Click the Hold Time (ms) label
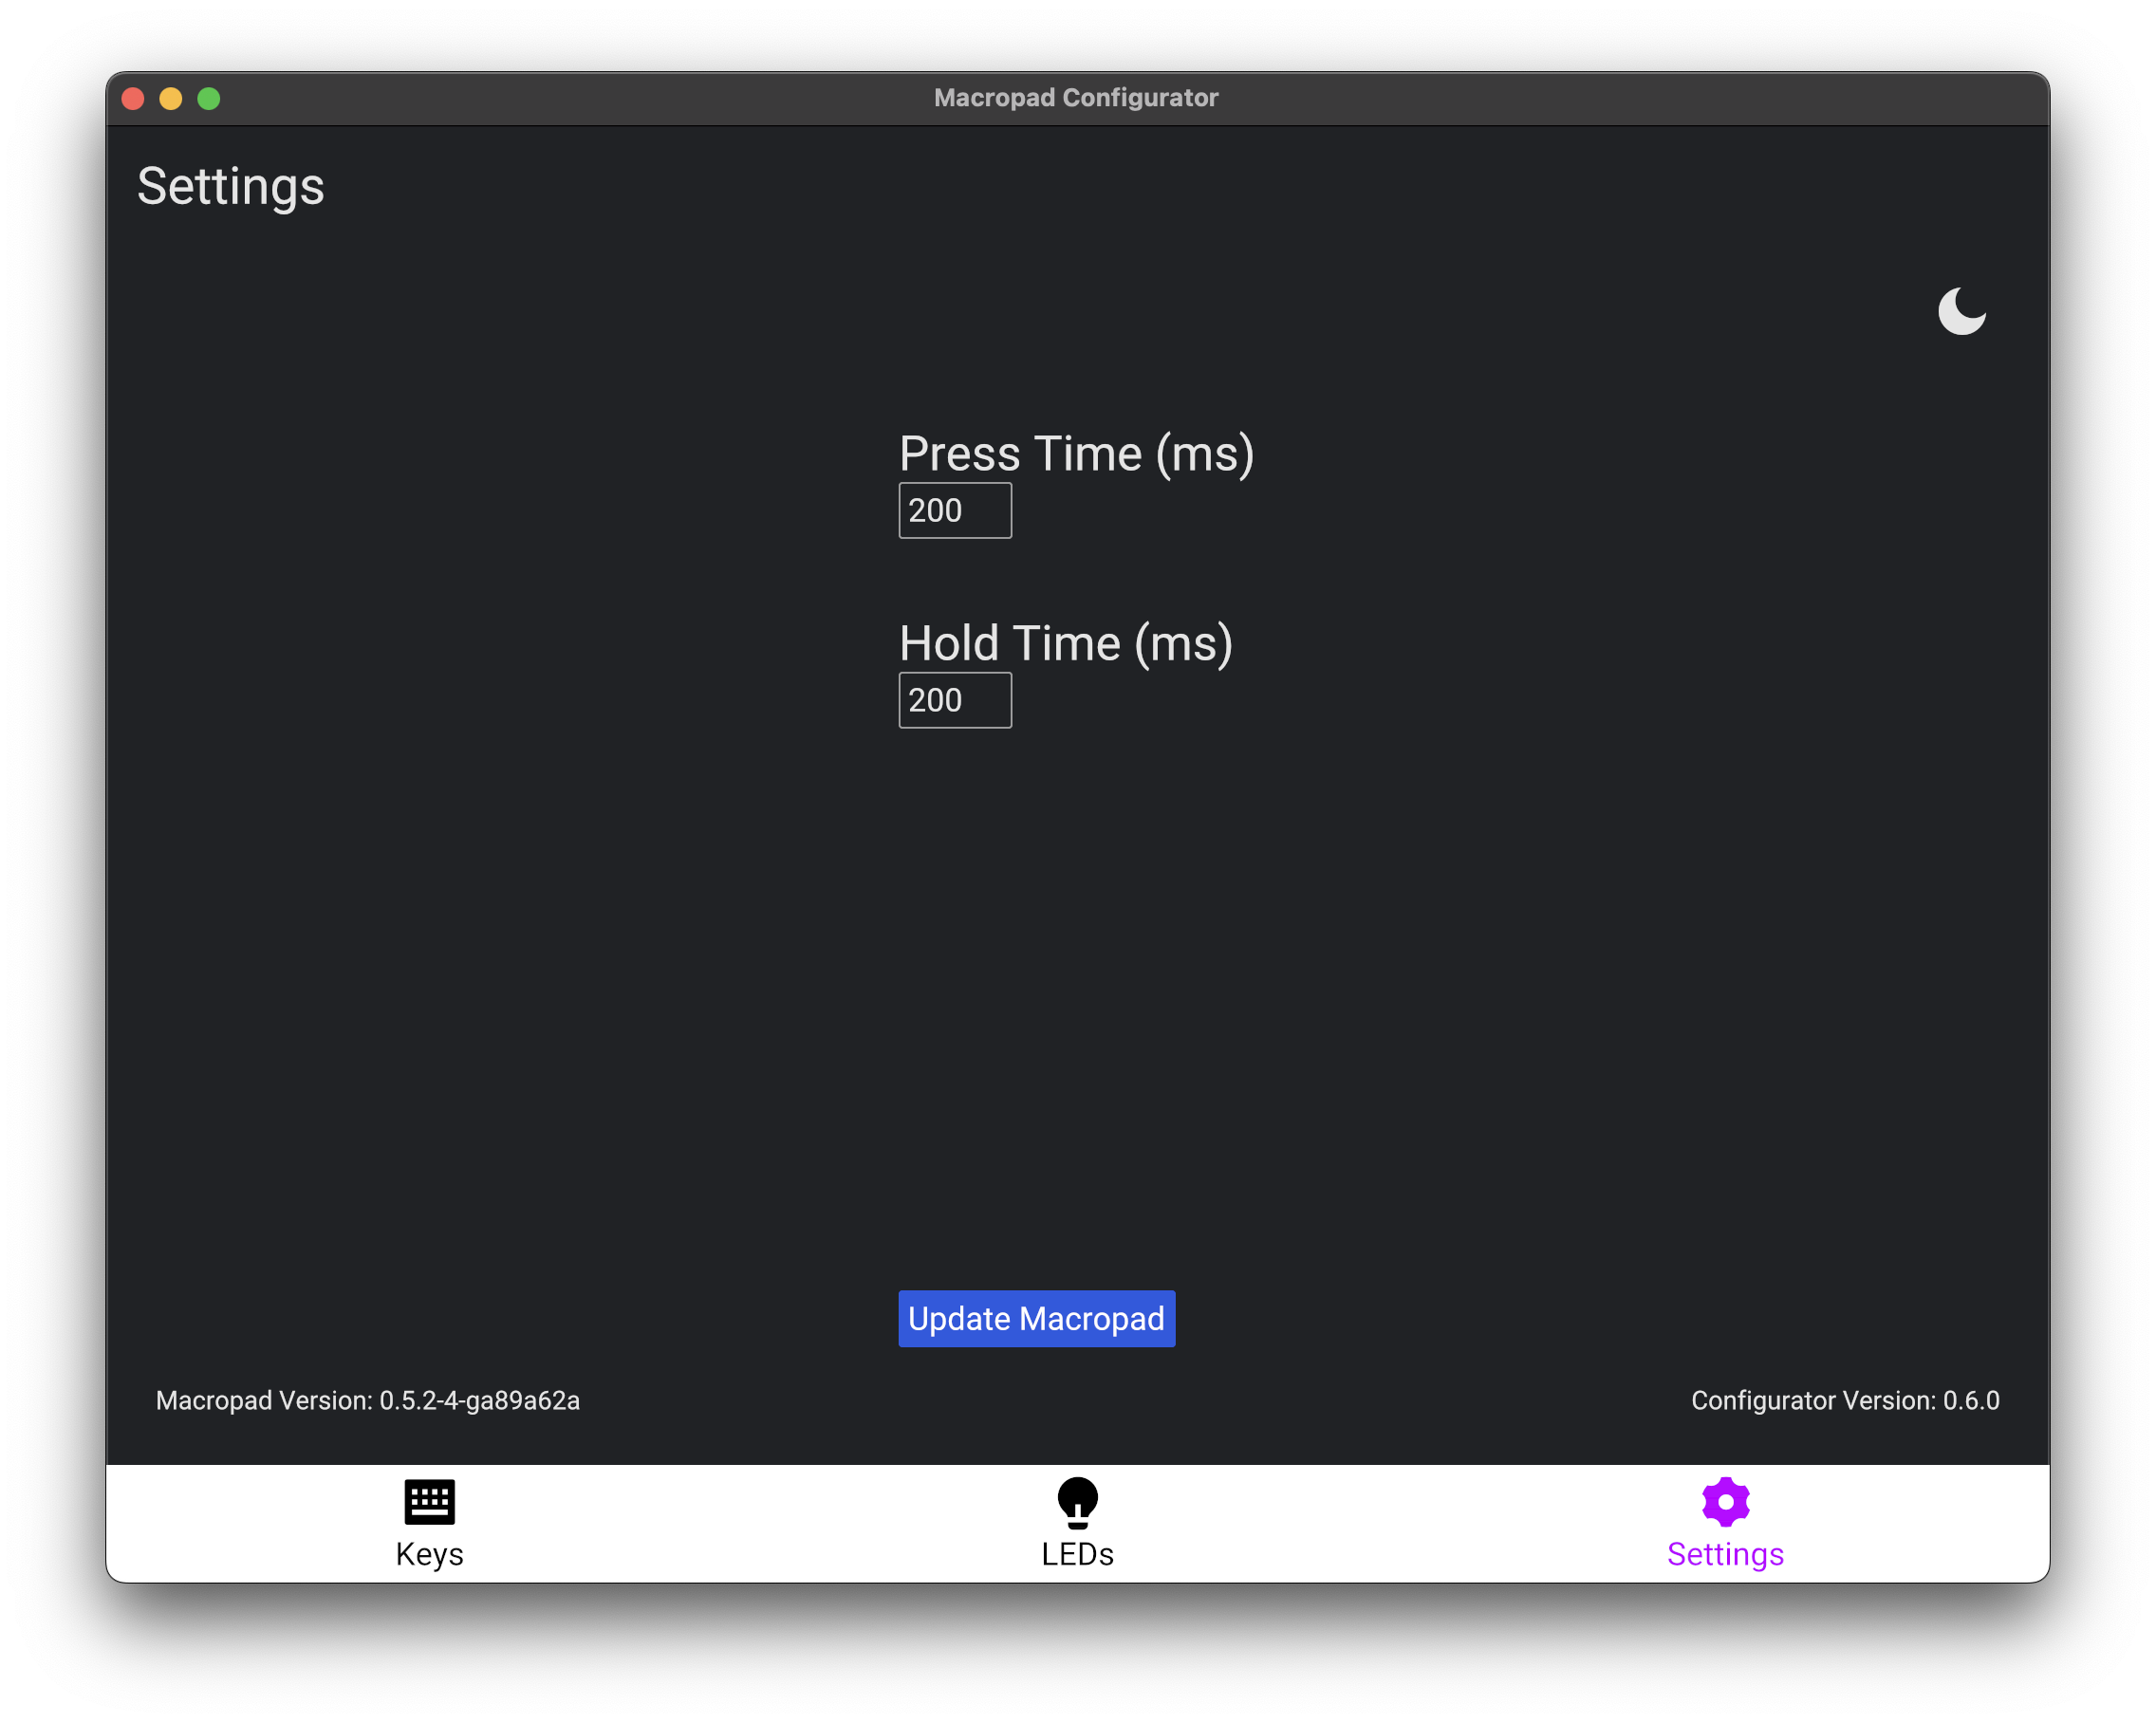The width and height of the screenshot is (2156, 1723). click(1065, 643)
